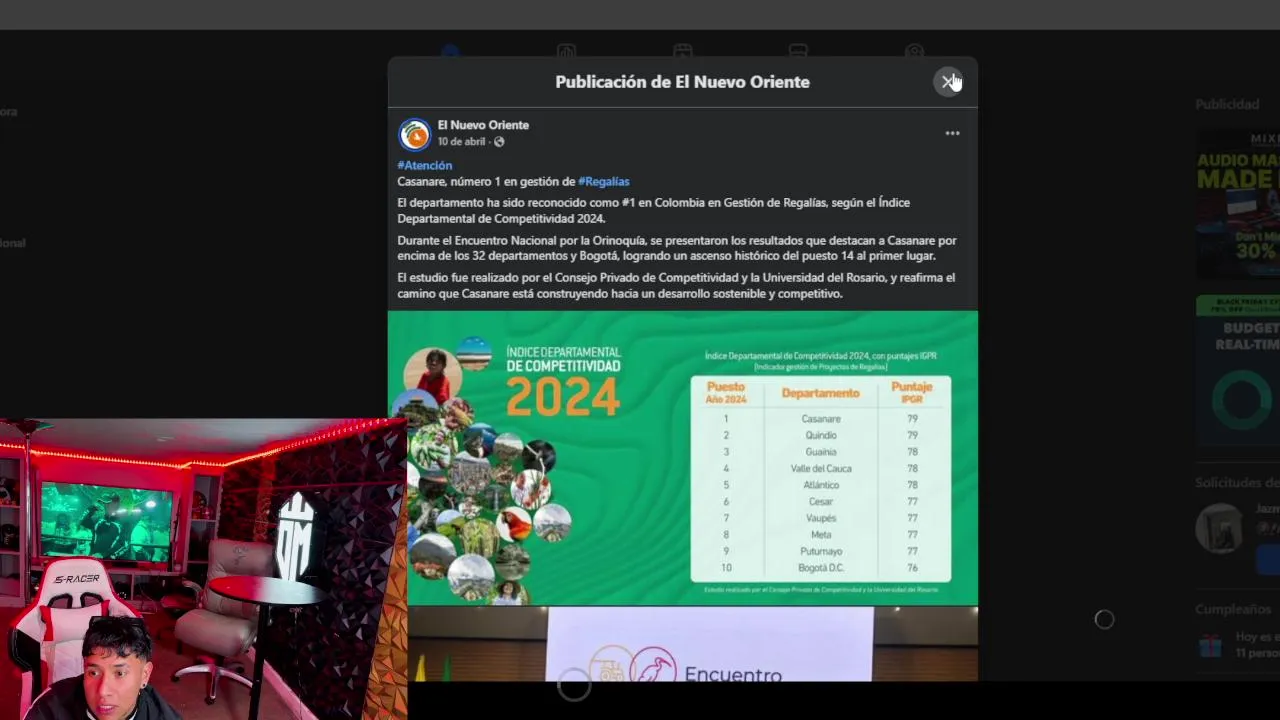Open the top Audio ad in Publicidad
Viewport: 1280px width, 720px height.
pyautogui.click(x=1238, y=203)
